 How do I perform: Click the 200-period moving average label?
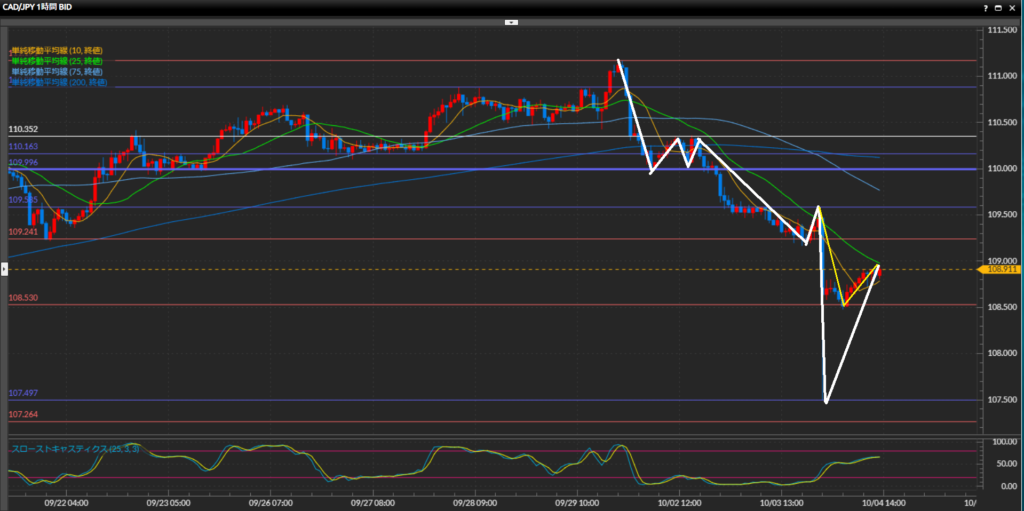click(x=59, y=83)
